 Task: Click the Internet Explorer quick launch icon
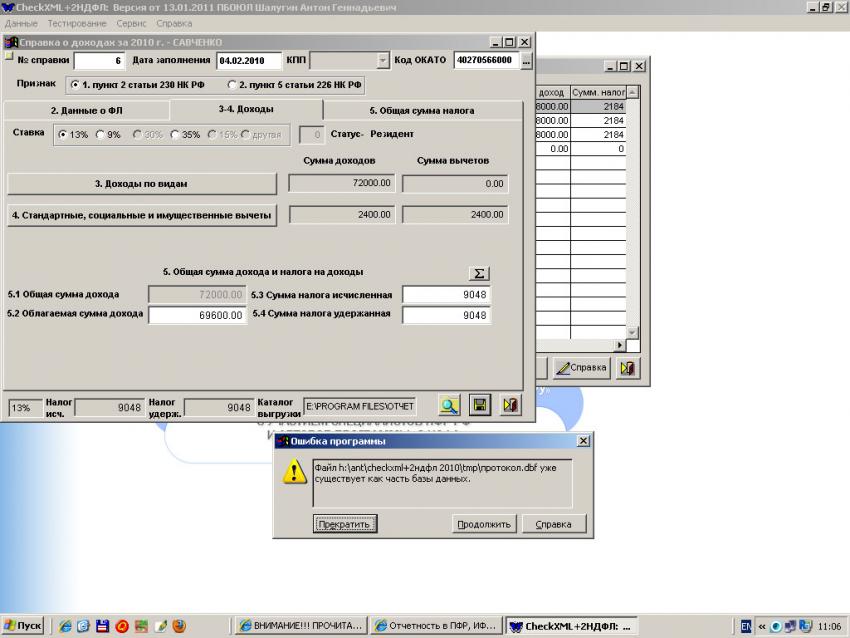click(67, 626)
